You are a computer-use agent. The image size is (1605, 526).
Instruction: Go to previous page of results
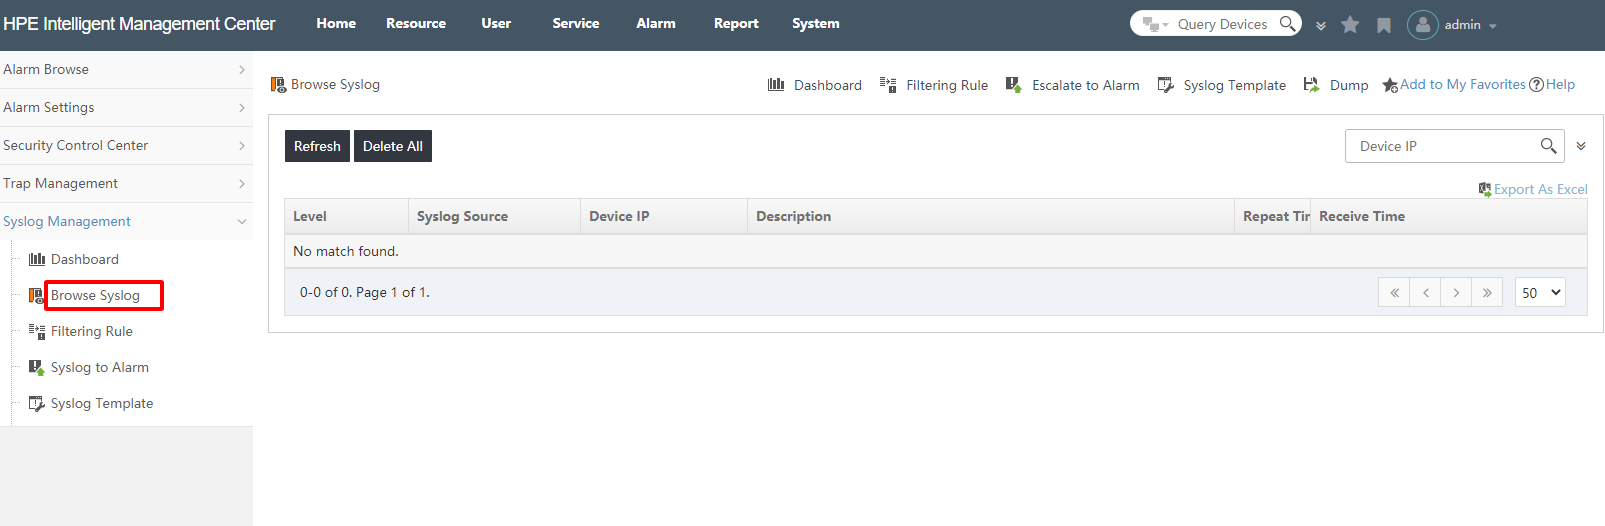pos(1425,293)
